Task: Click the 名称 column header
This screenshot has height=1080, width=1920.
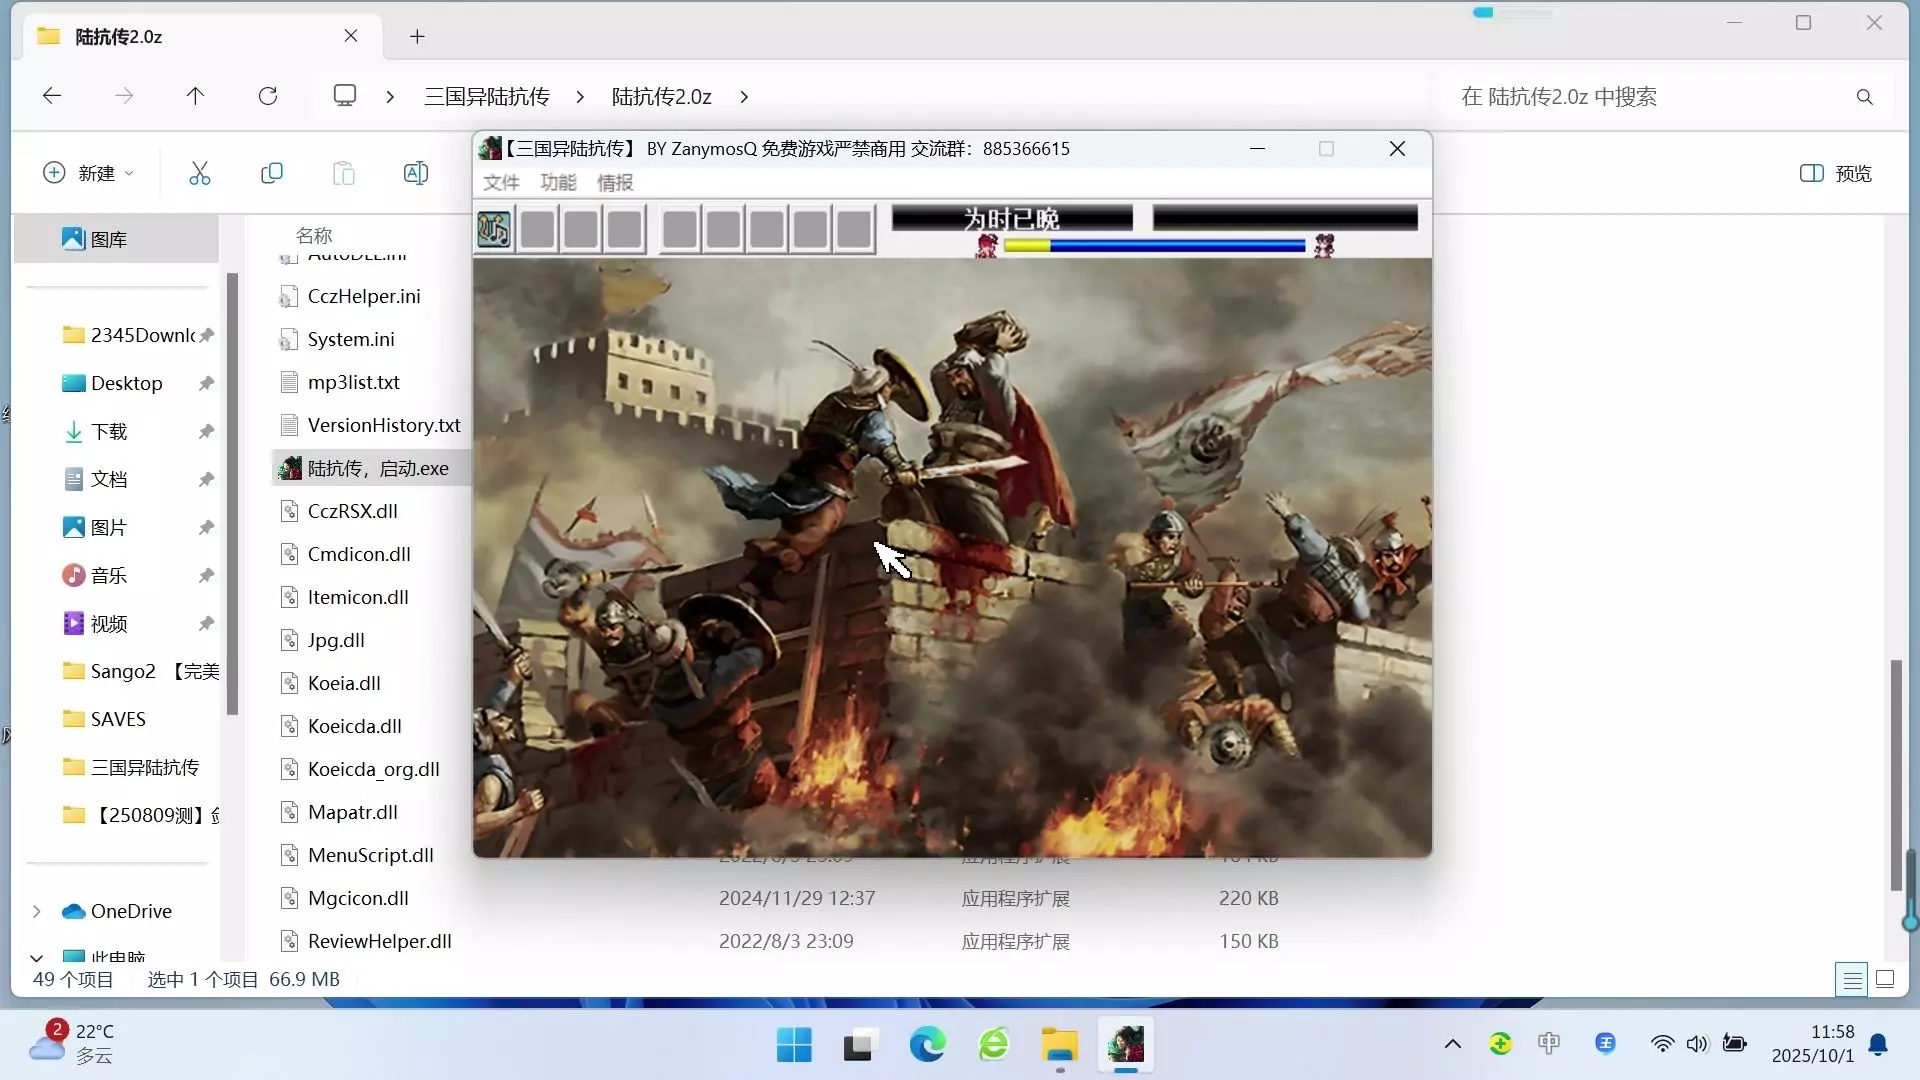Action: 314,235
